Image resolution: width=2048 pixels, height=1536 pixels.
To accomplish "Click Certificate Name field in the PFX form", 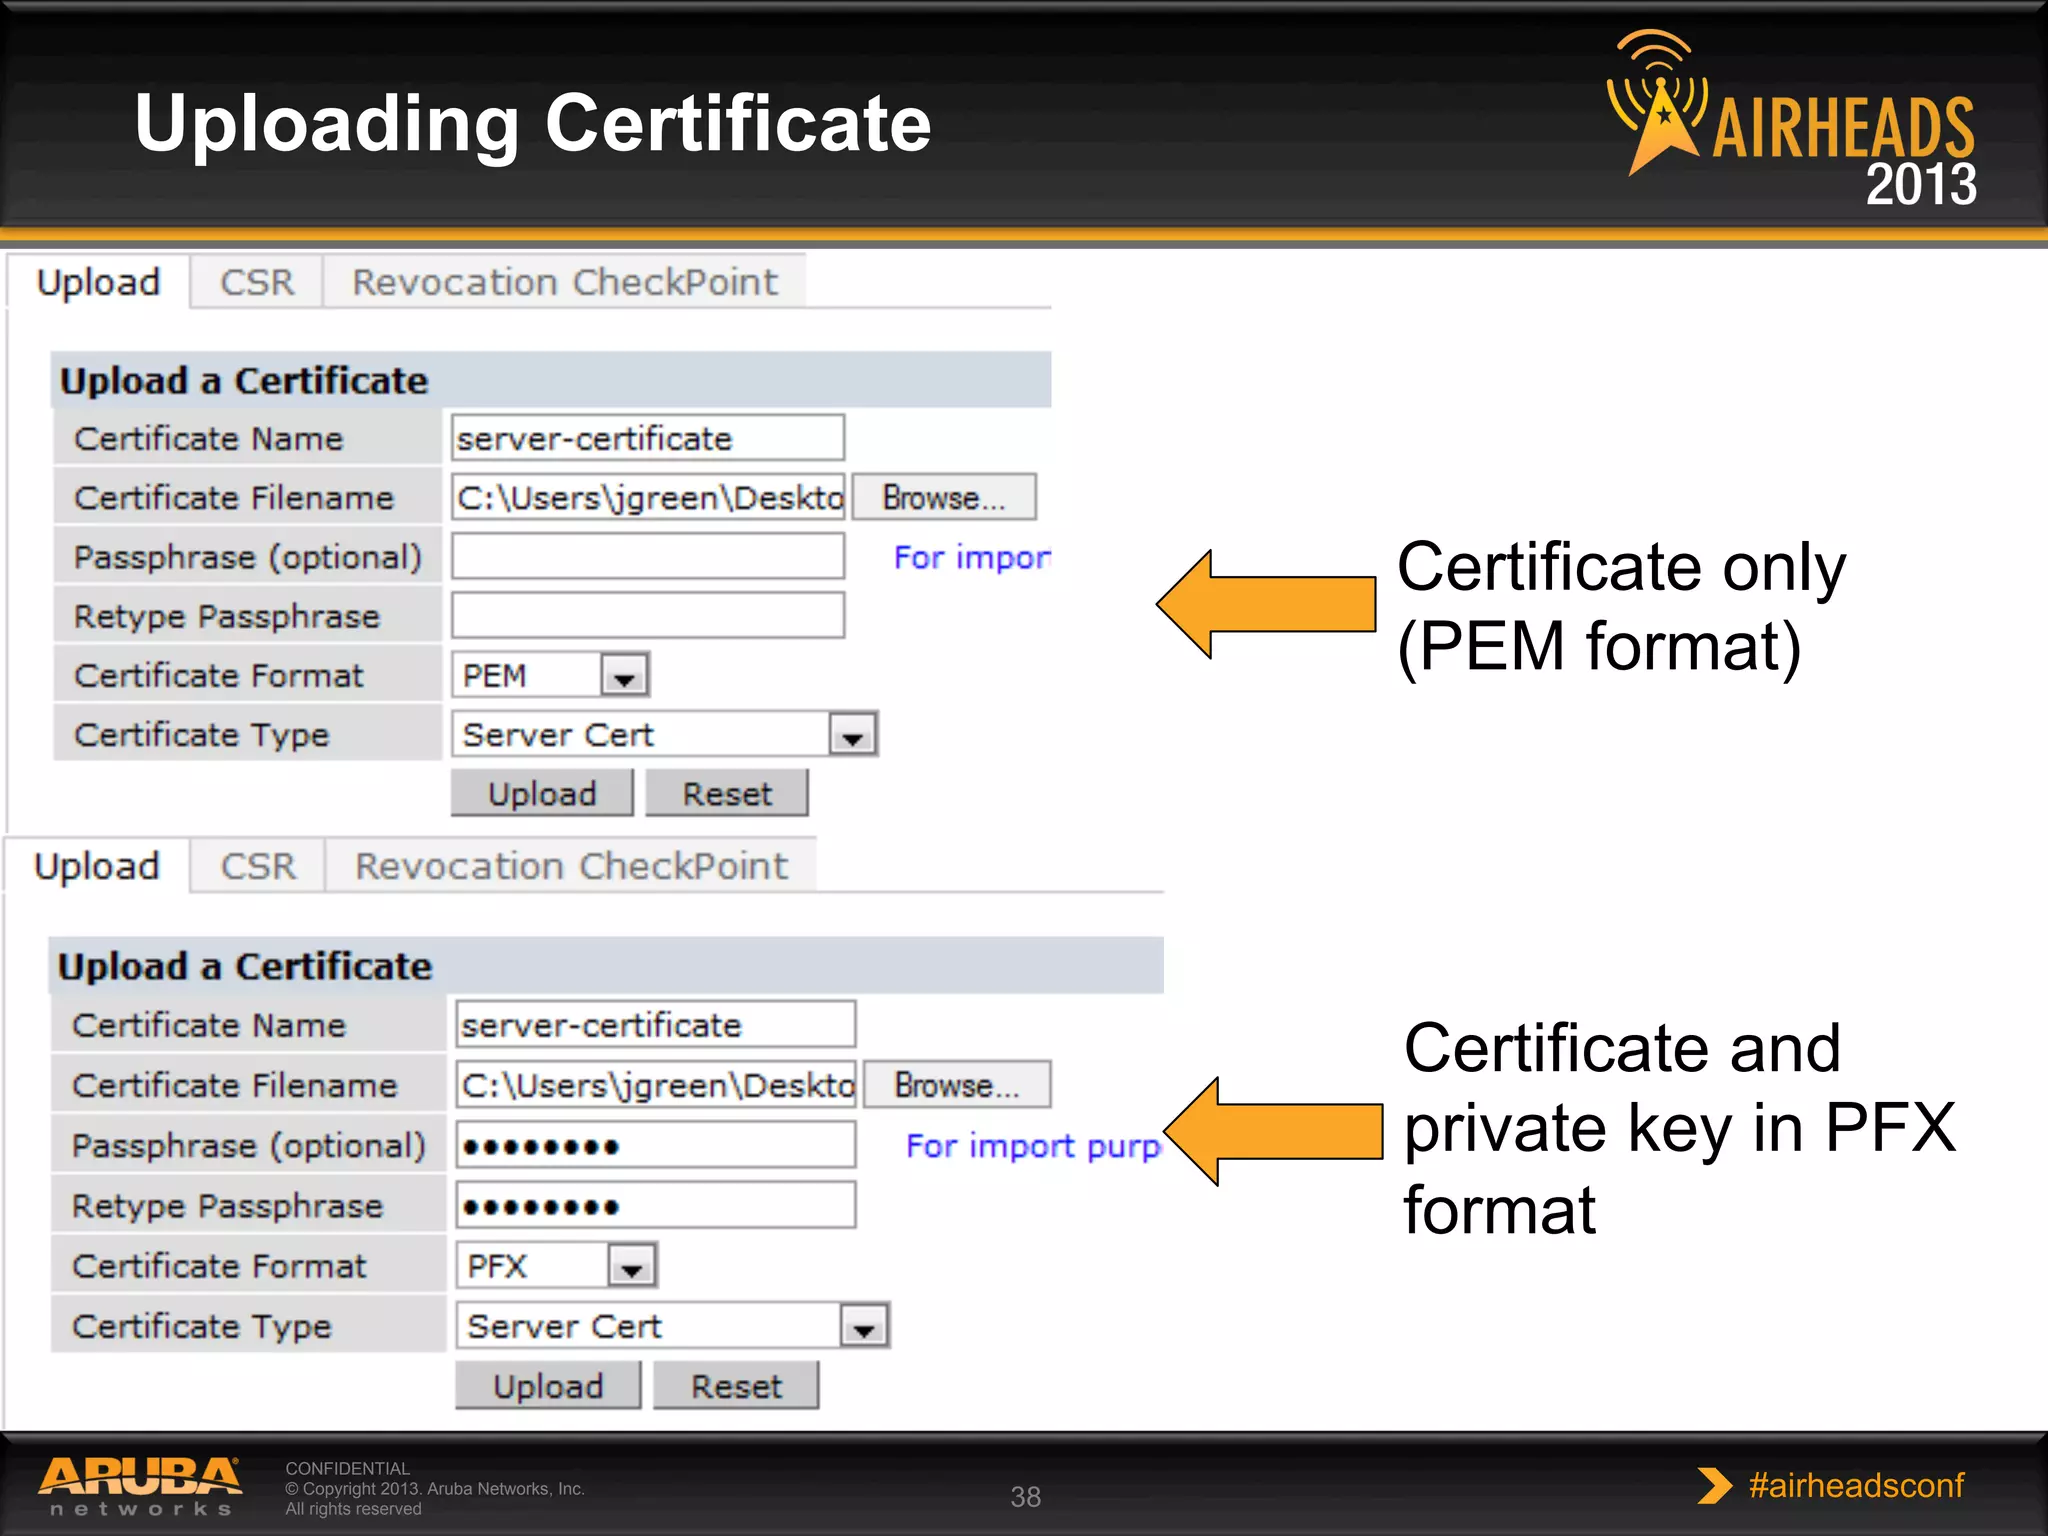I will [656, 1025].
